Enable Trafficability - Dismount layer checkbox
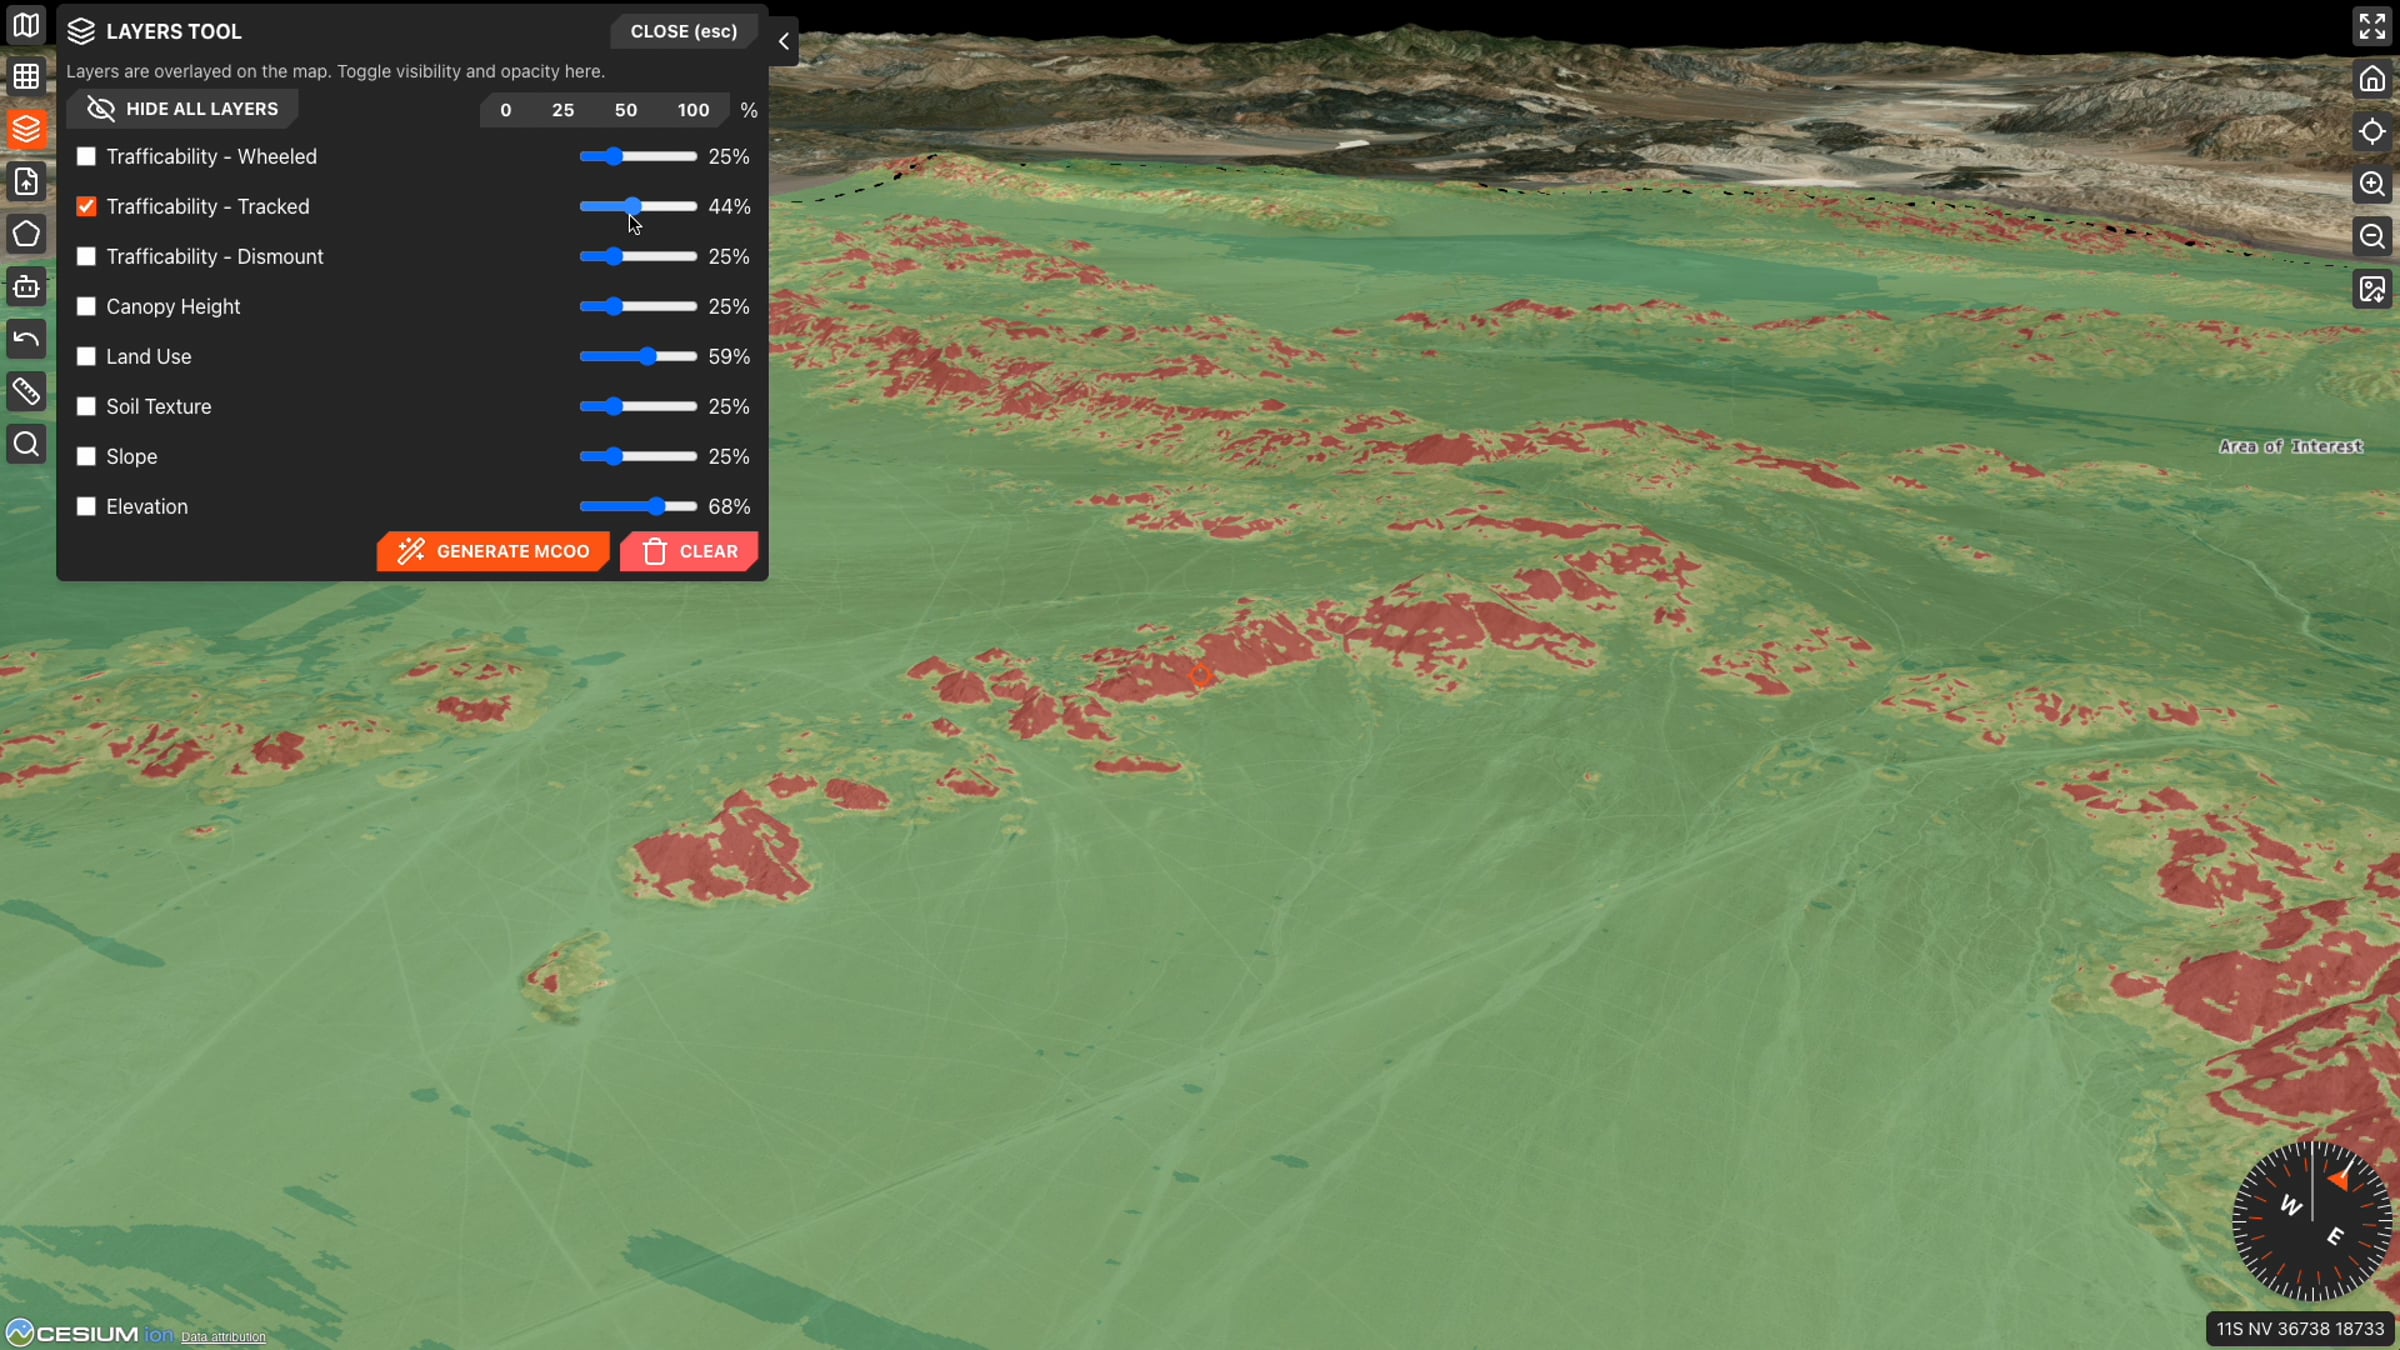2400x1350 pixels. click(x=87, y=257)
